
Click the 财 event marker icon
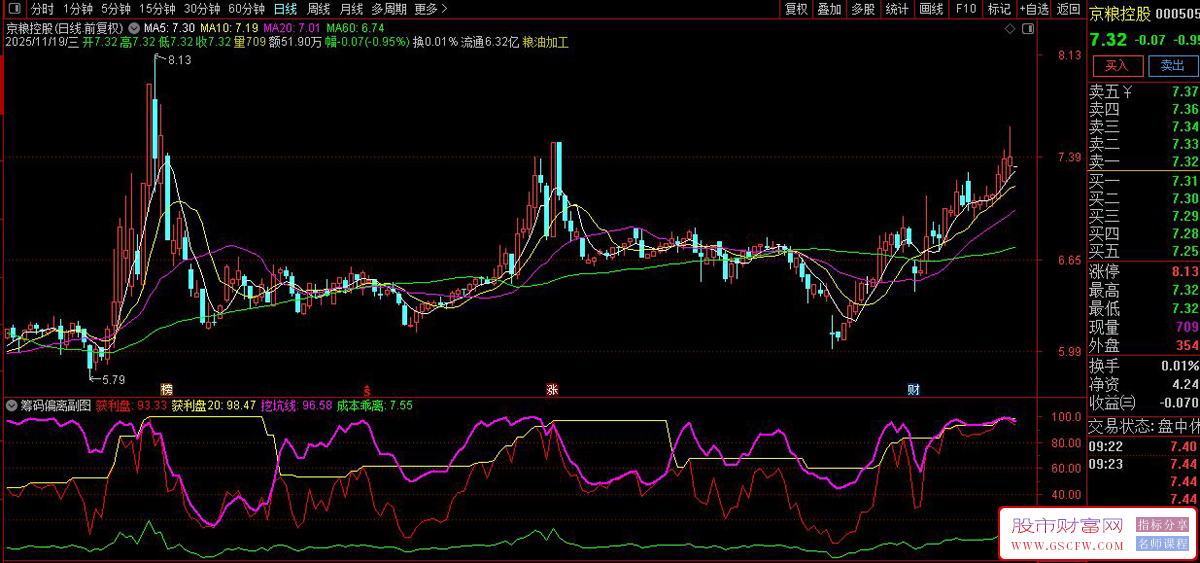click(913, 388)
